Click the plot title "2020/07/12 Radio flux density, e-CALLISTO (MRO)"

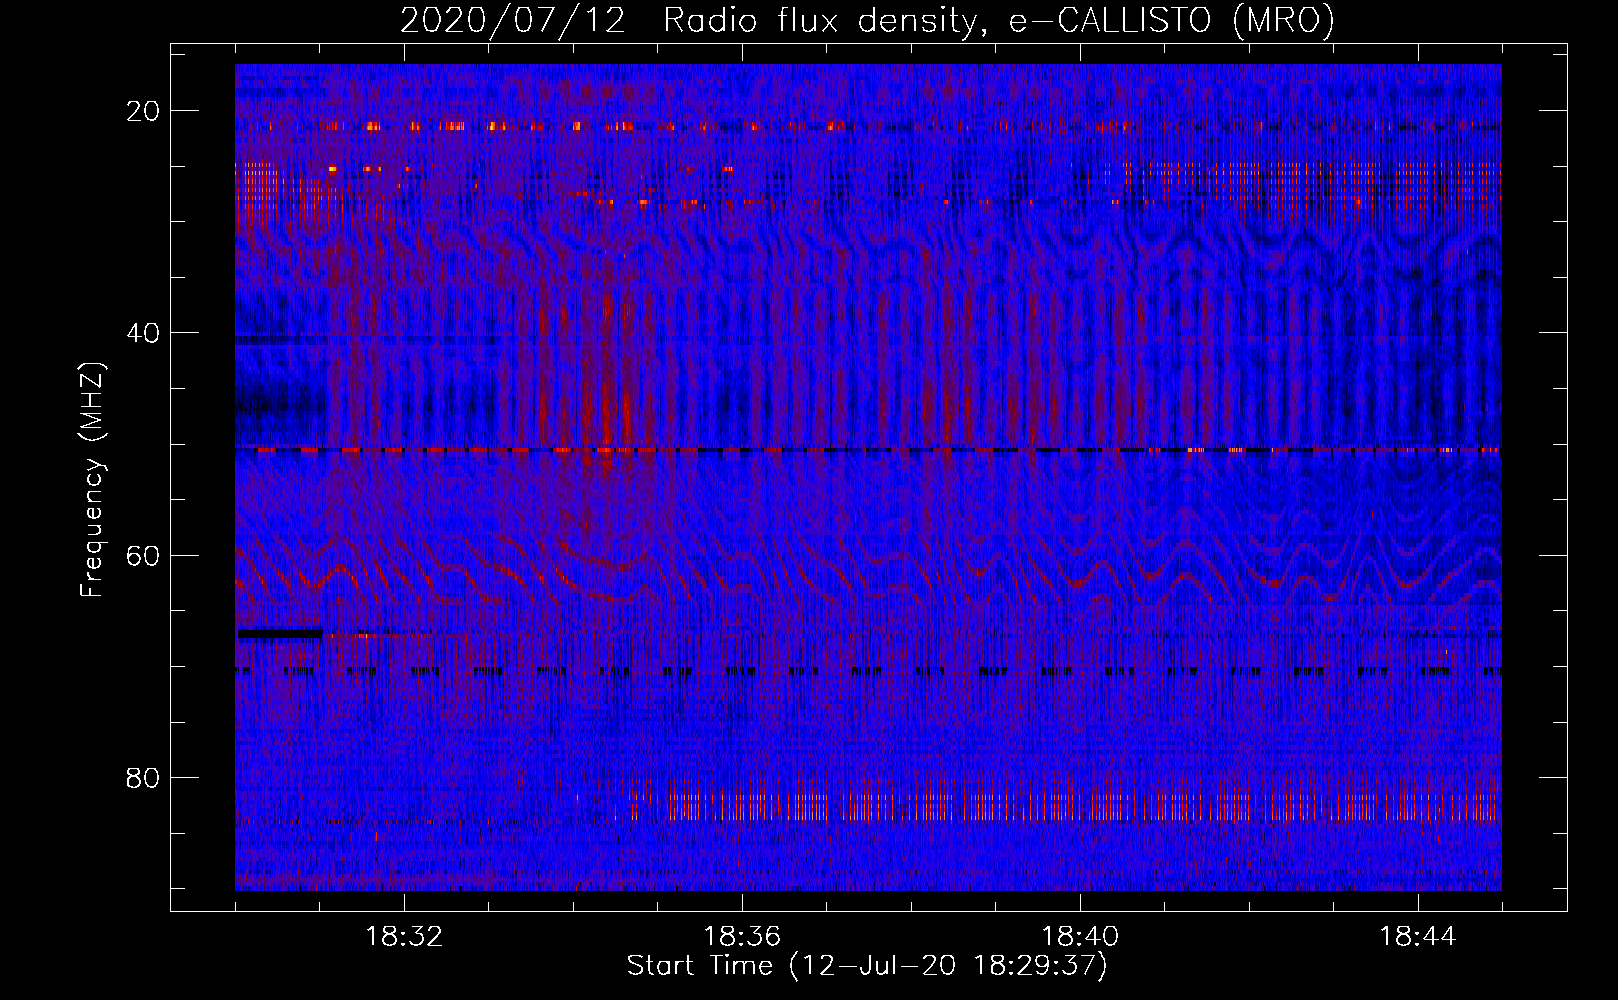(867, 20)
